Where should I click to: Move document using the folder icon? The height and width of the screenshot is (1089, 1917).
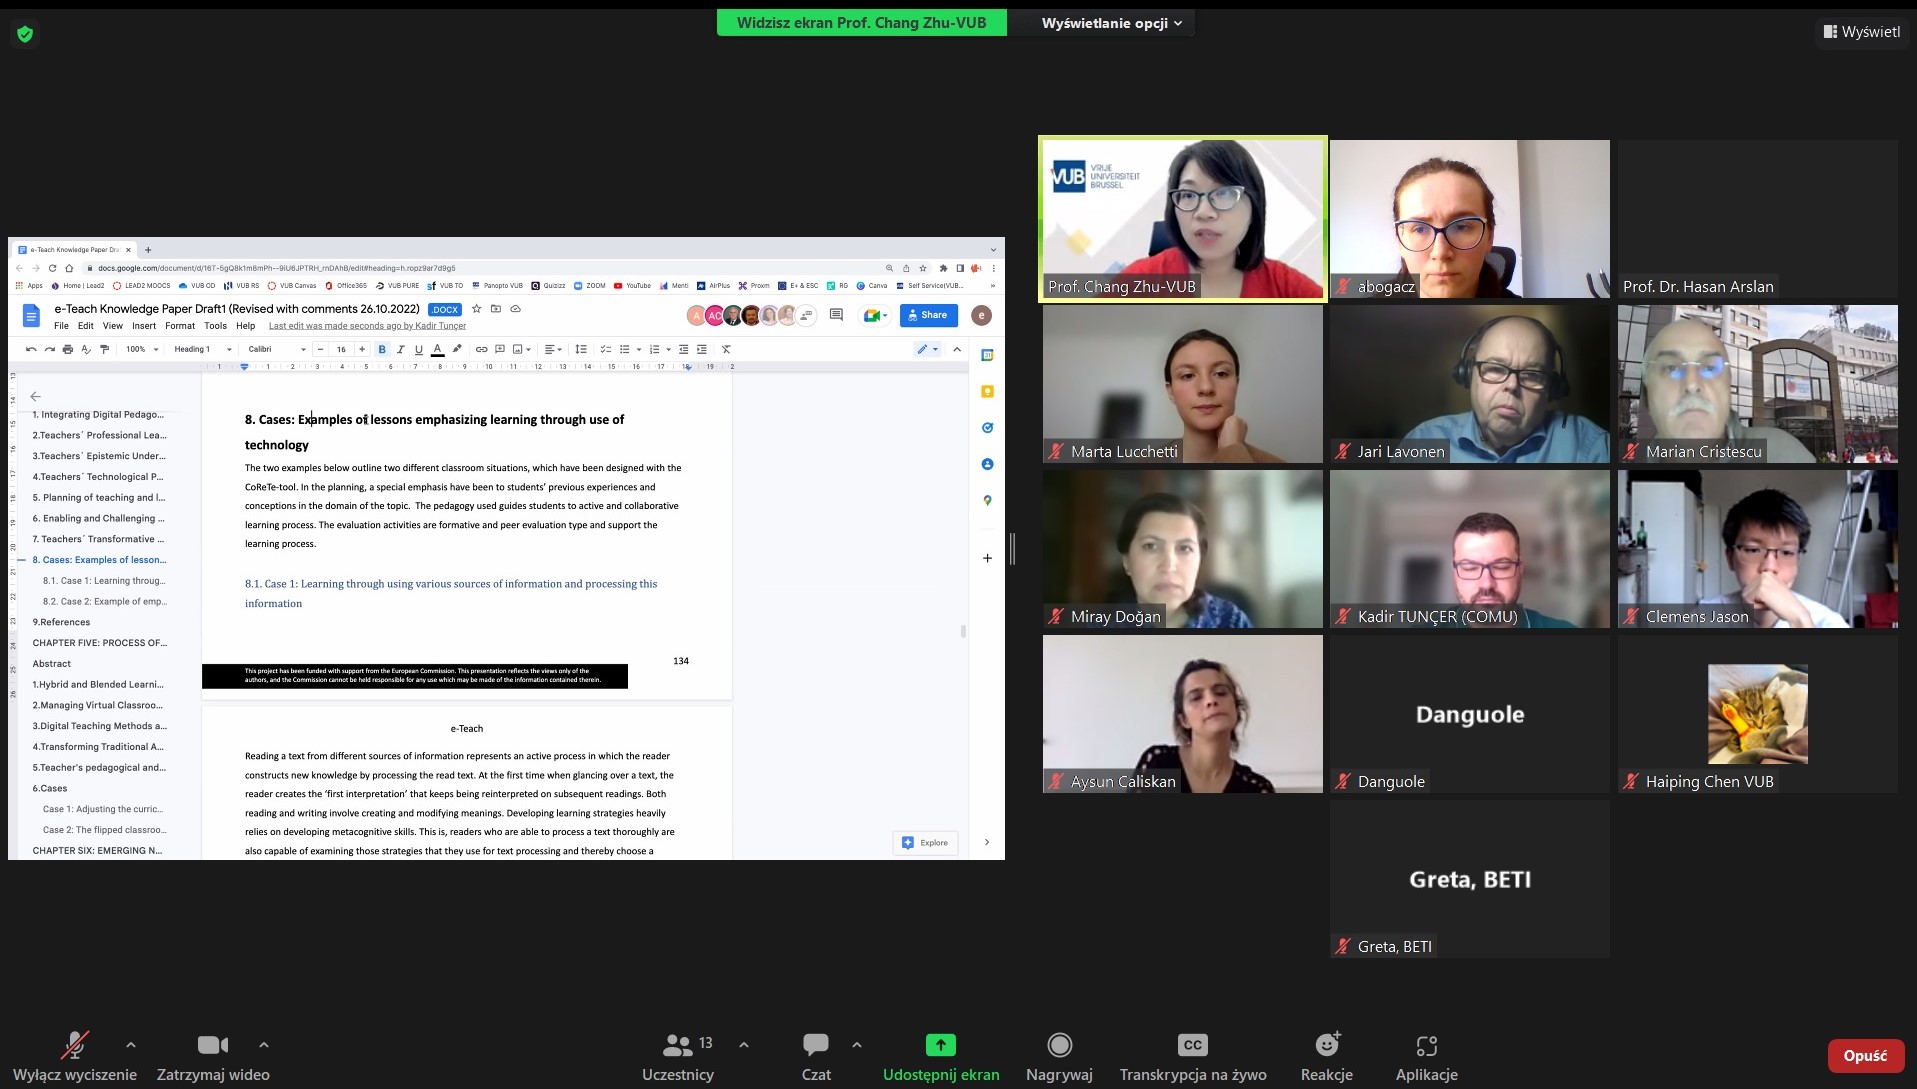pyautogui.click(x=496, y=309)
